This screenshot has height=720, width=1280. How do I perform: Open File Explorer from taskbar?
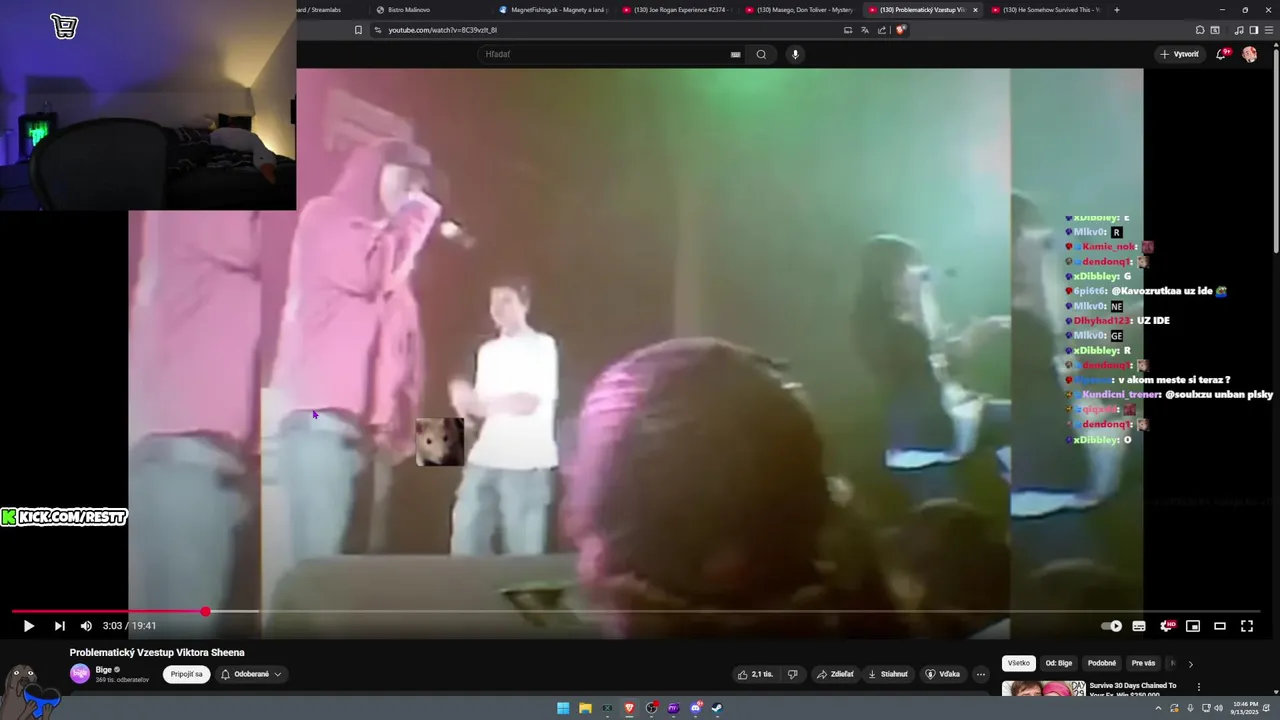(585, 708)
